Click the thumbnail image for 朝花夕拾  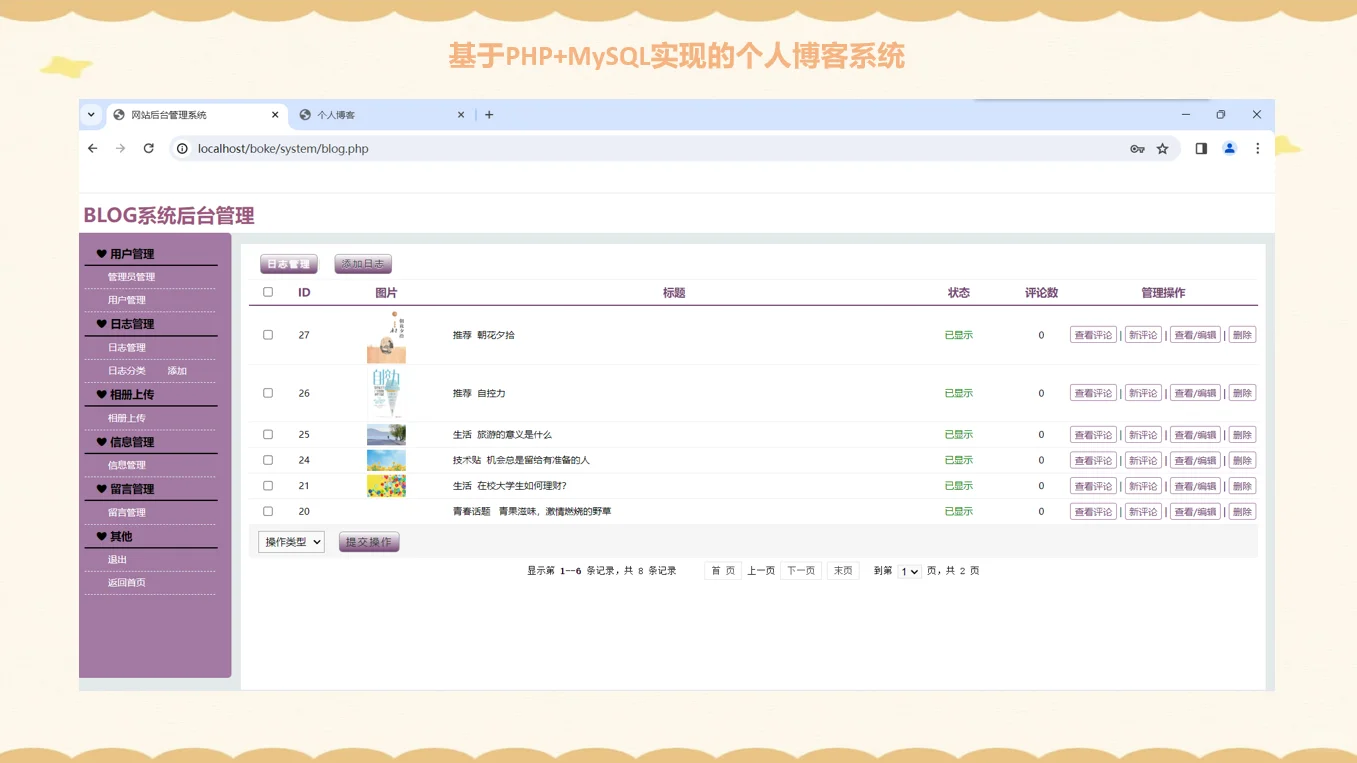386,334
